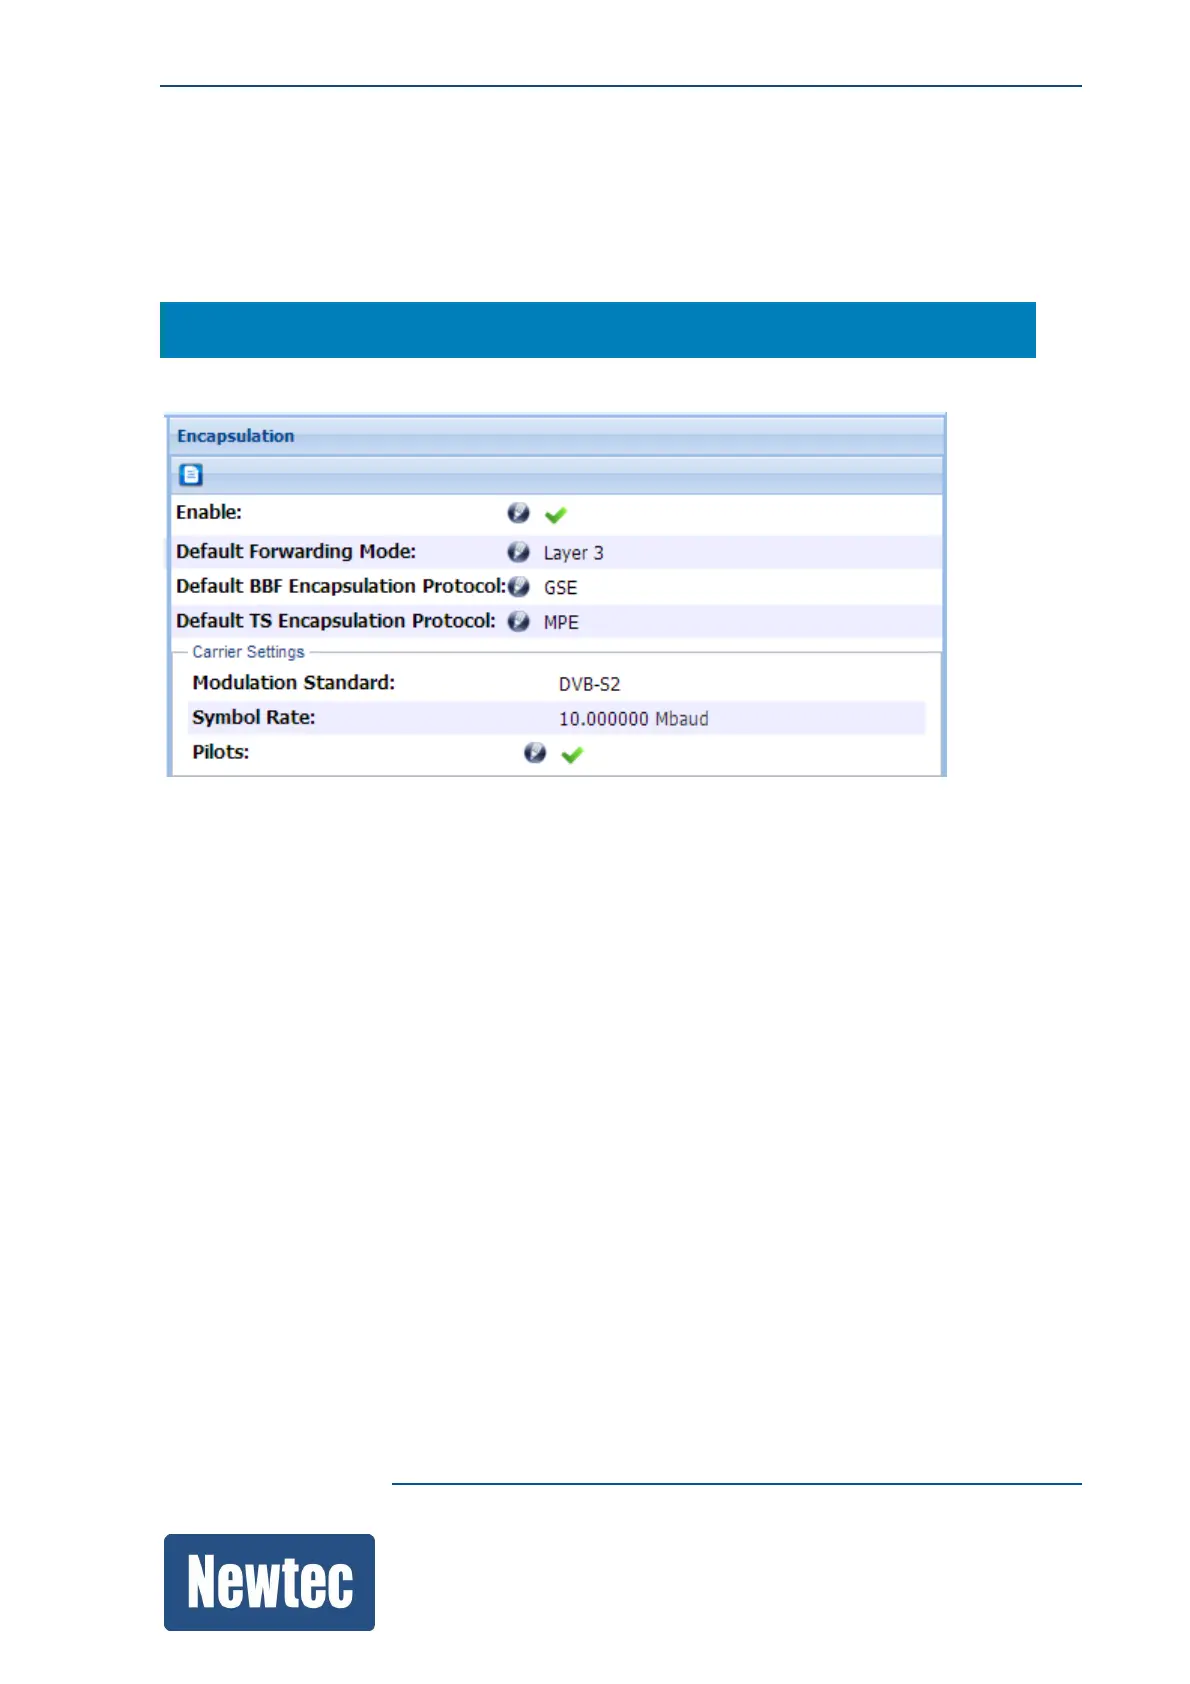Click the Default Forwarding Mode label
This screenshot has width=1190, height=1684.
(x=296, y=552)
